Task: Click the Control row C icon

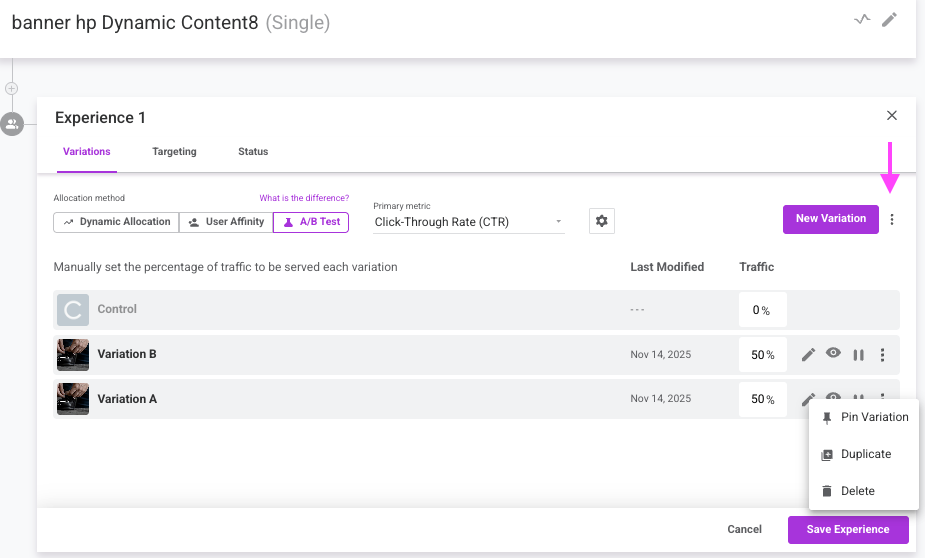Action: pyautogui.click(x=73, y=310)
